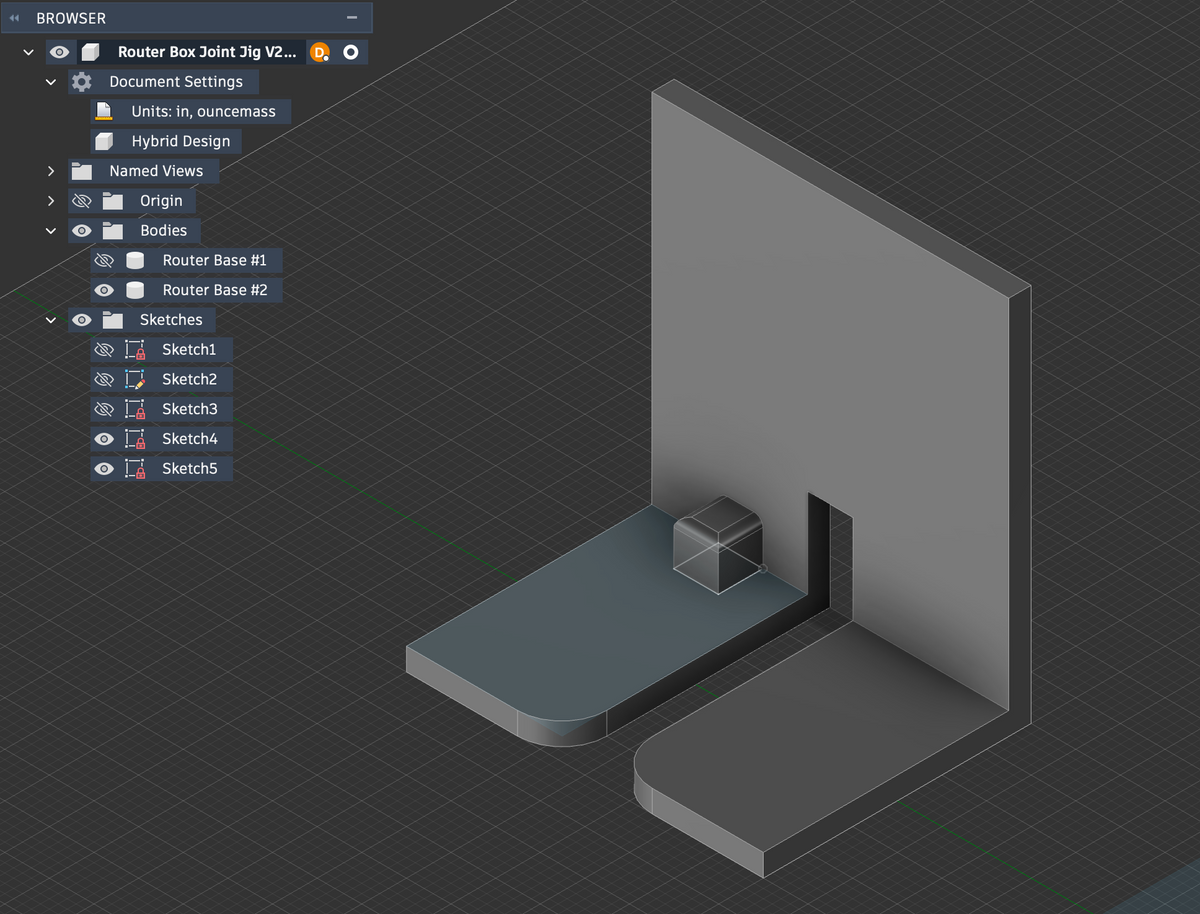Hide the Sketches folder contents

(x=82, y=320)
